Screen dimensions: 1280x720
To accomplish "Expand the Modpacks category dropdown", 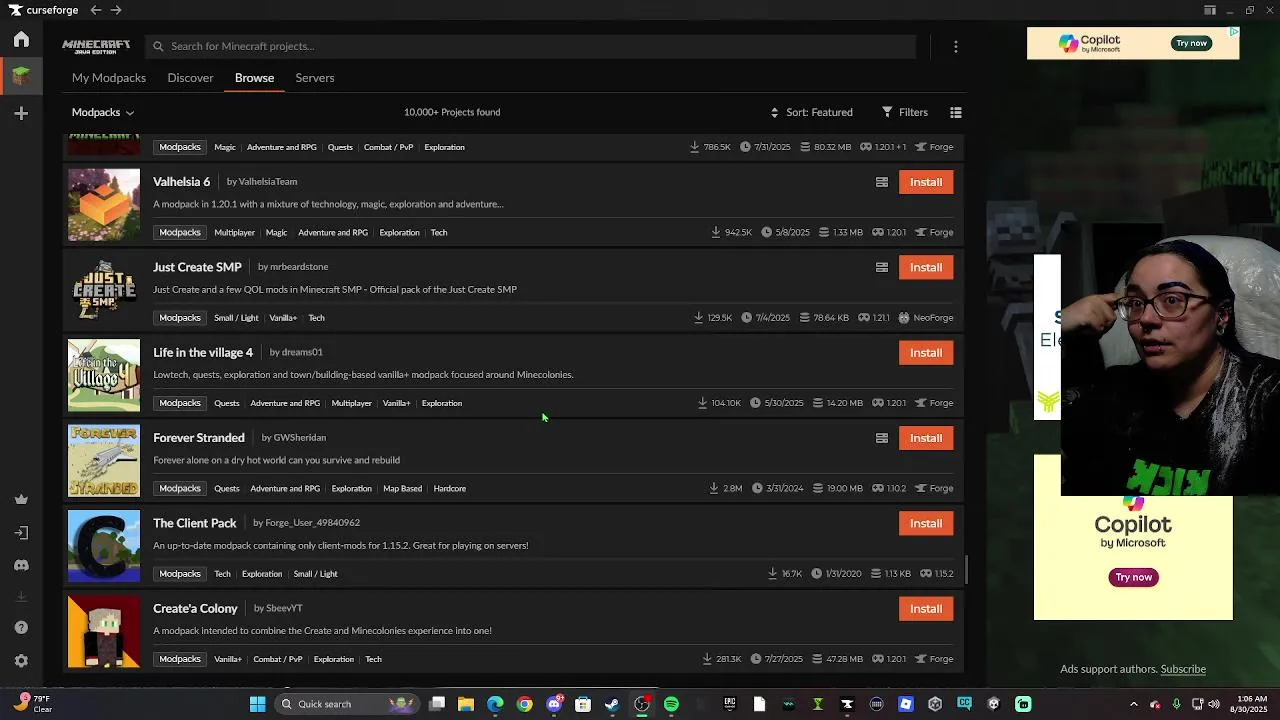I will click(x=102, y=112).
